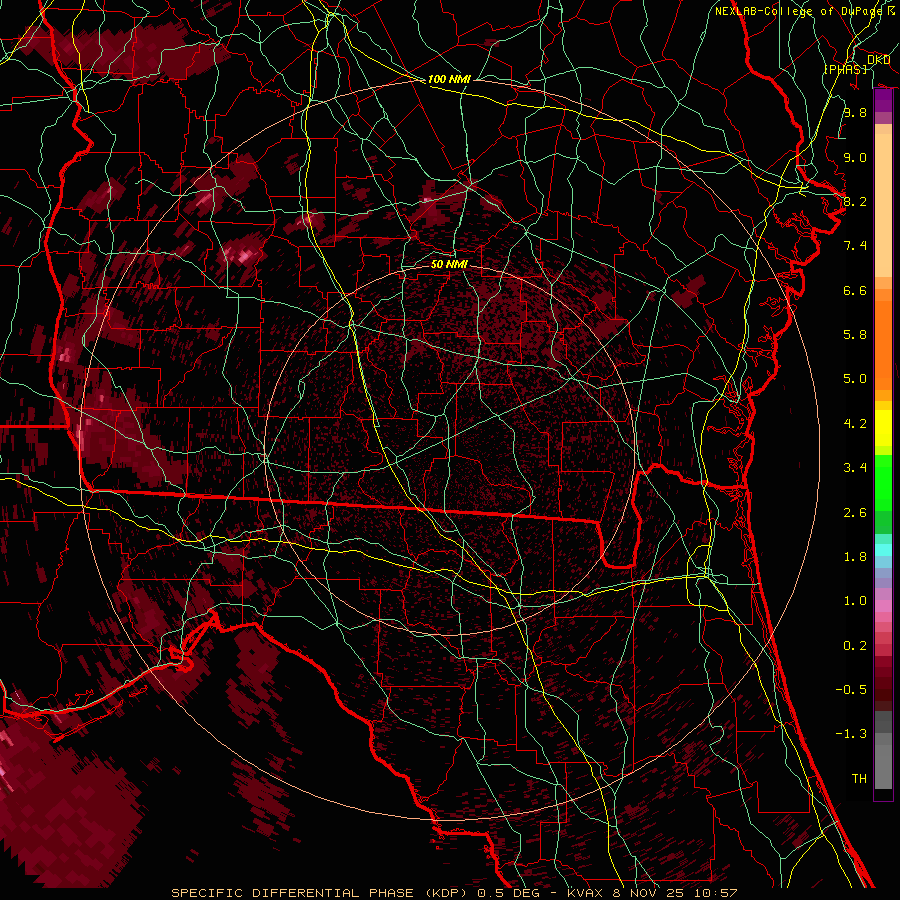
Task: Click the DKD label above the legend
Action: (x=879, y=60)
